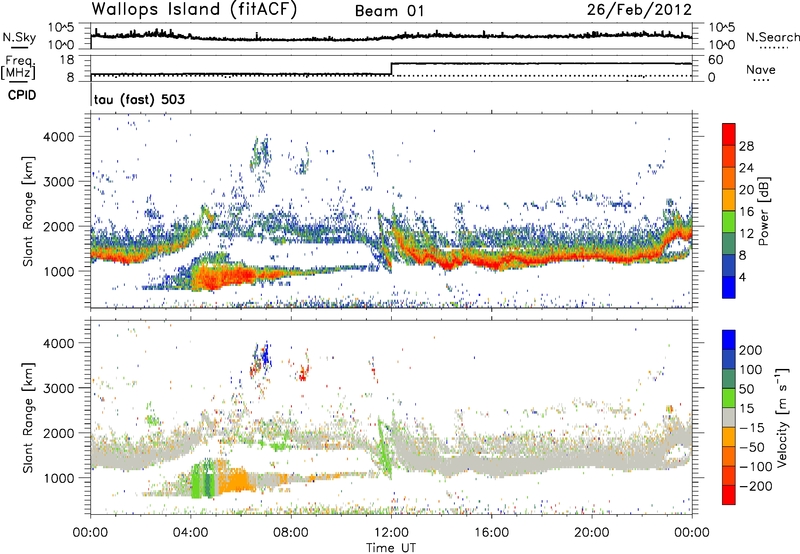The height and width of the screenshot is (554, 800).
Task: Click the 'Velocity [m s^-1]' colorbar title
Action: [782, 417]
